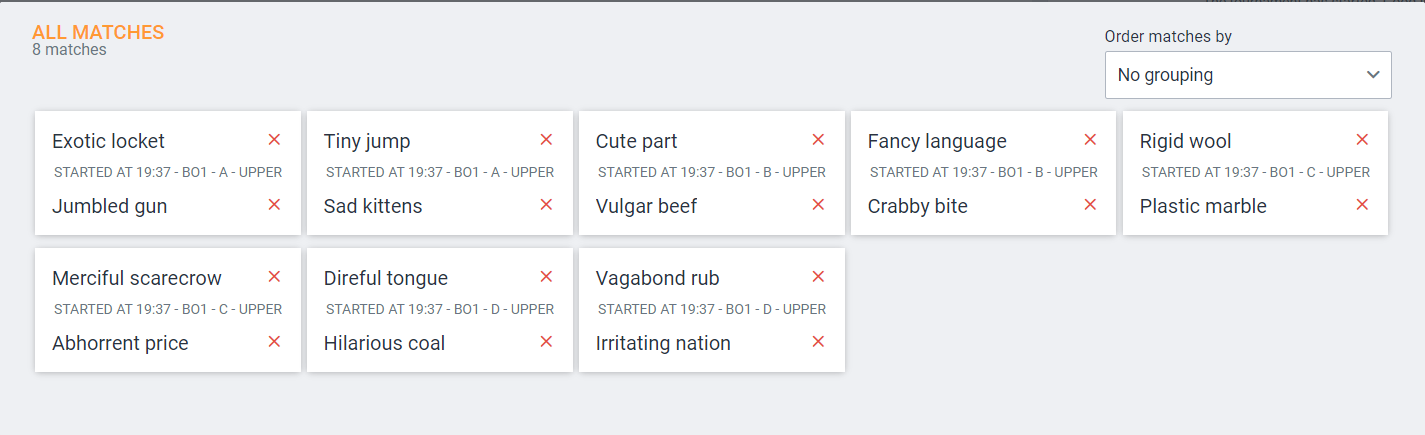Click the ALL MATCHES heading
The height and width of the screenshot is (435, 1425).
pyautogui.click(x=98, y=32)
